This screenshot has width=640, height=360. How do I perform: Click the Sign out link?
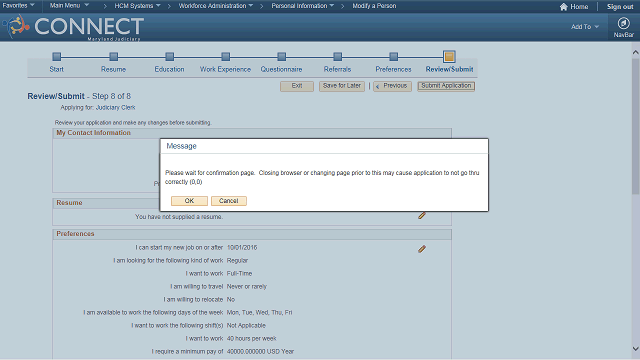620,7
